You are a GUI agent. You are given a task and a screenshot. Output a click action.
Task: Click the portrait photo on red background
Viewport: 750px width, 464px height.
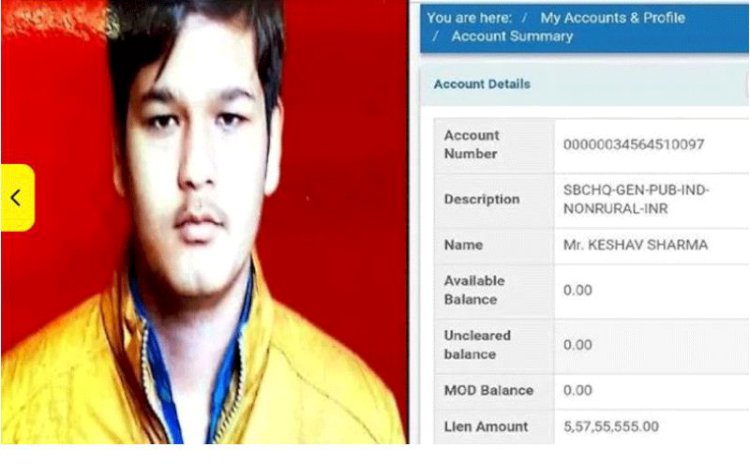click(205, 222)
